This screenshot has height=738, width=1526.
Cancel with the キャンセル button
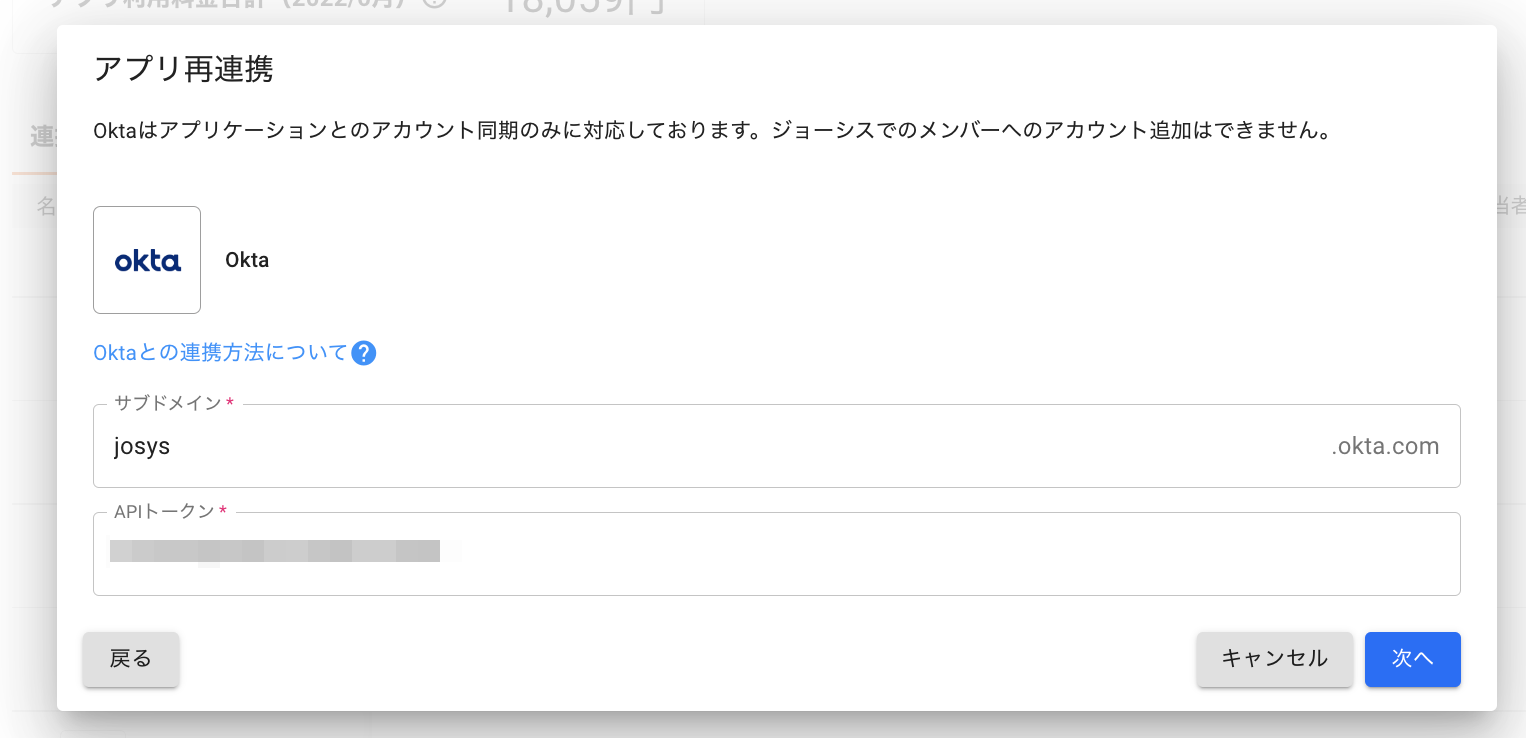1274,659
